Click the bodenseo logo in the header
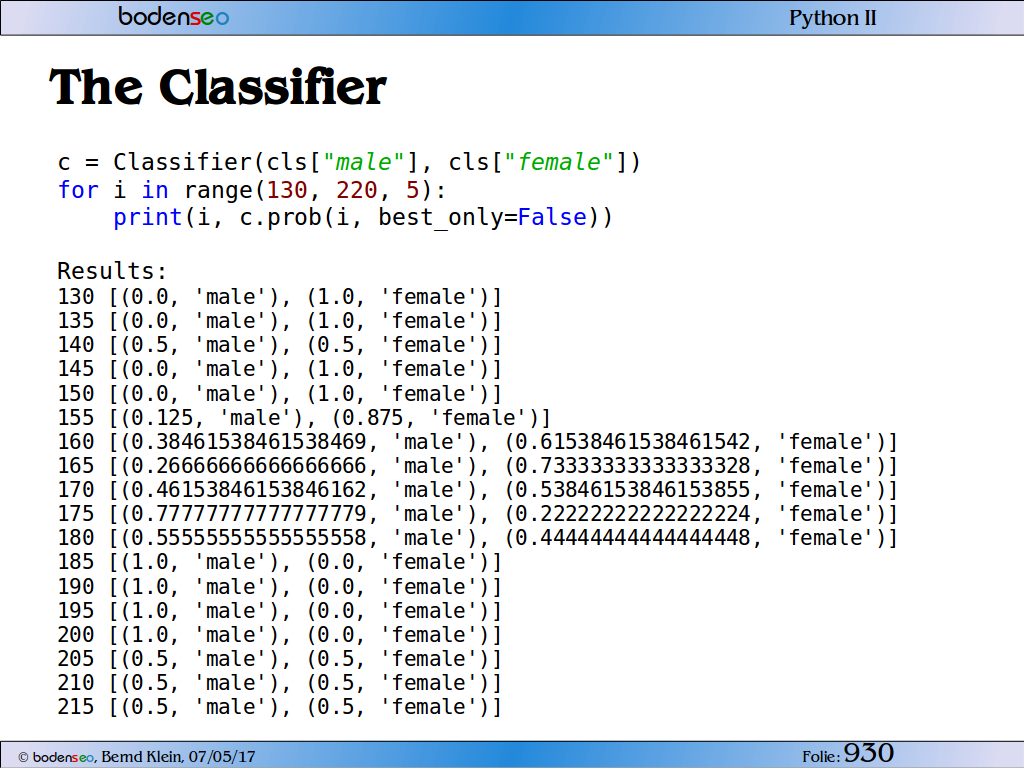Viewport: 1024px width, 768px height. [x=174, y=16]
